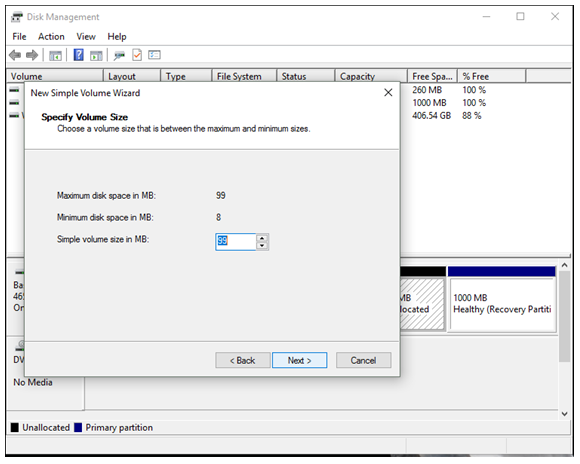Sort by the Layout column header
The height and width of the screenshot is (464, 580).
[x=132, y=76]
